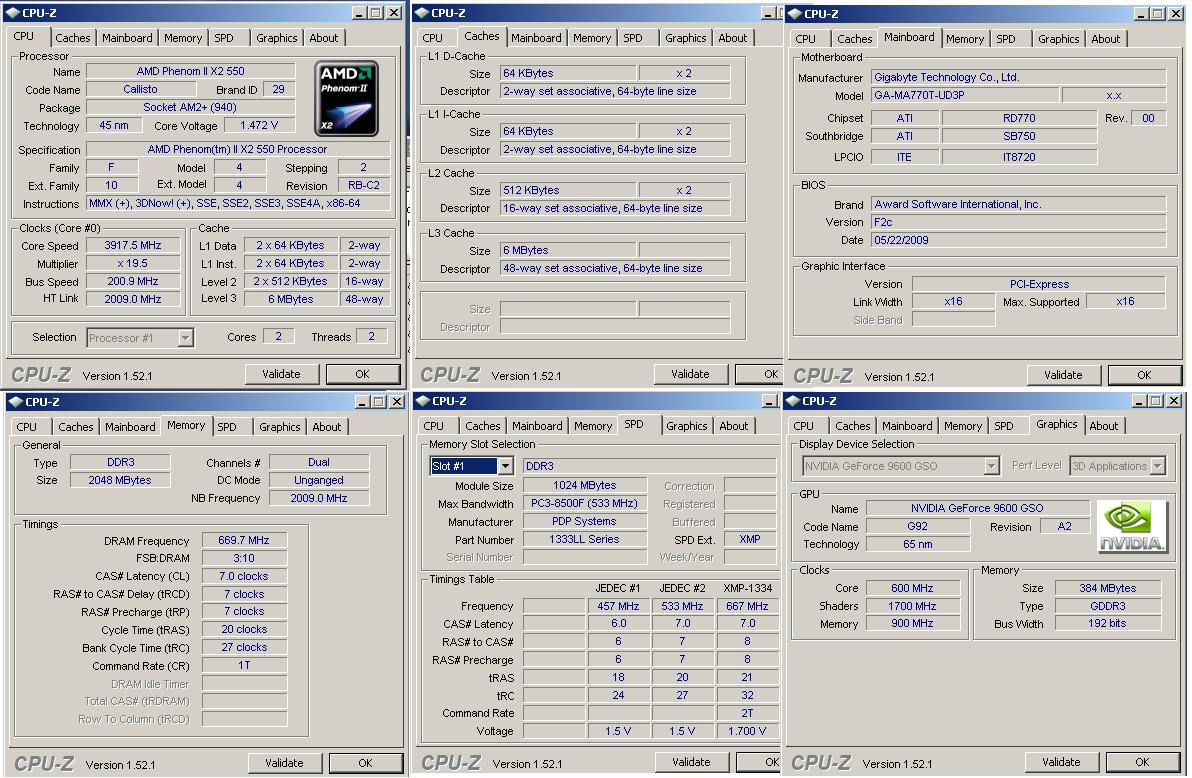The width and height of the screenshot is (1192, 778).
Task: Click the Core Voltage value 1.472 V
Action: coord(259,125)
